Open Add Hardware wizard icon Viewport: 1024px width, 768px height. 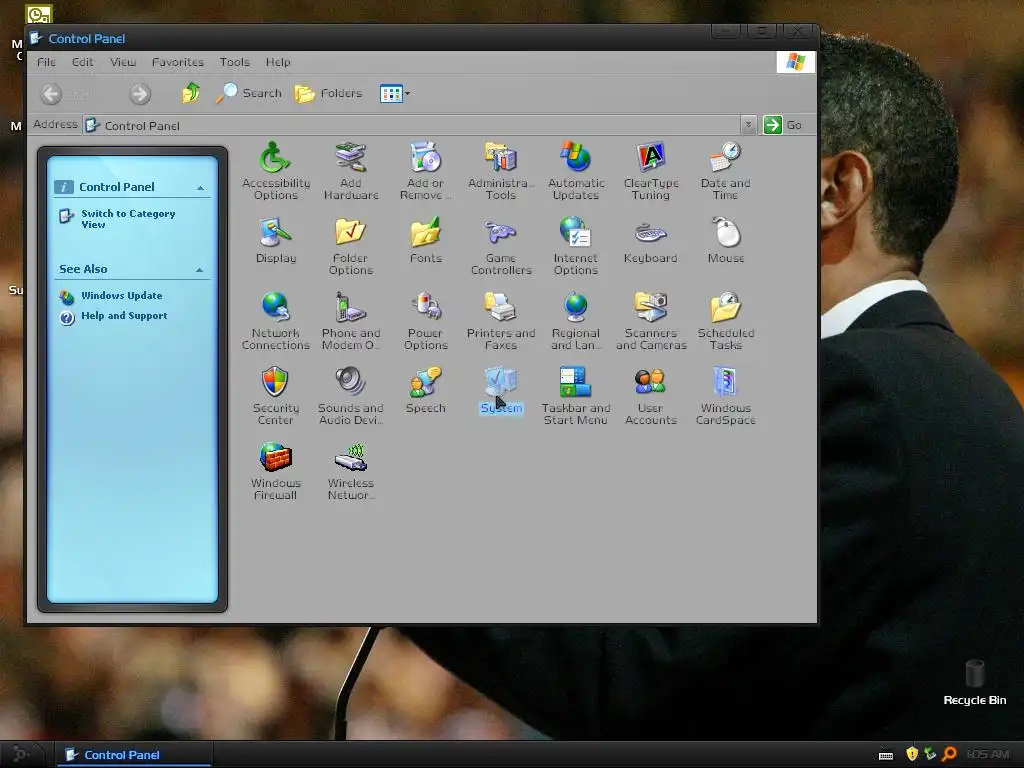point(351,170)
